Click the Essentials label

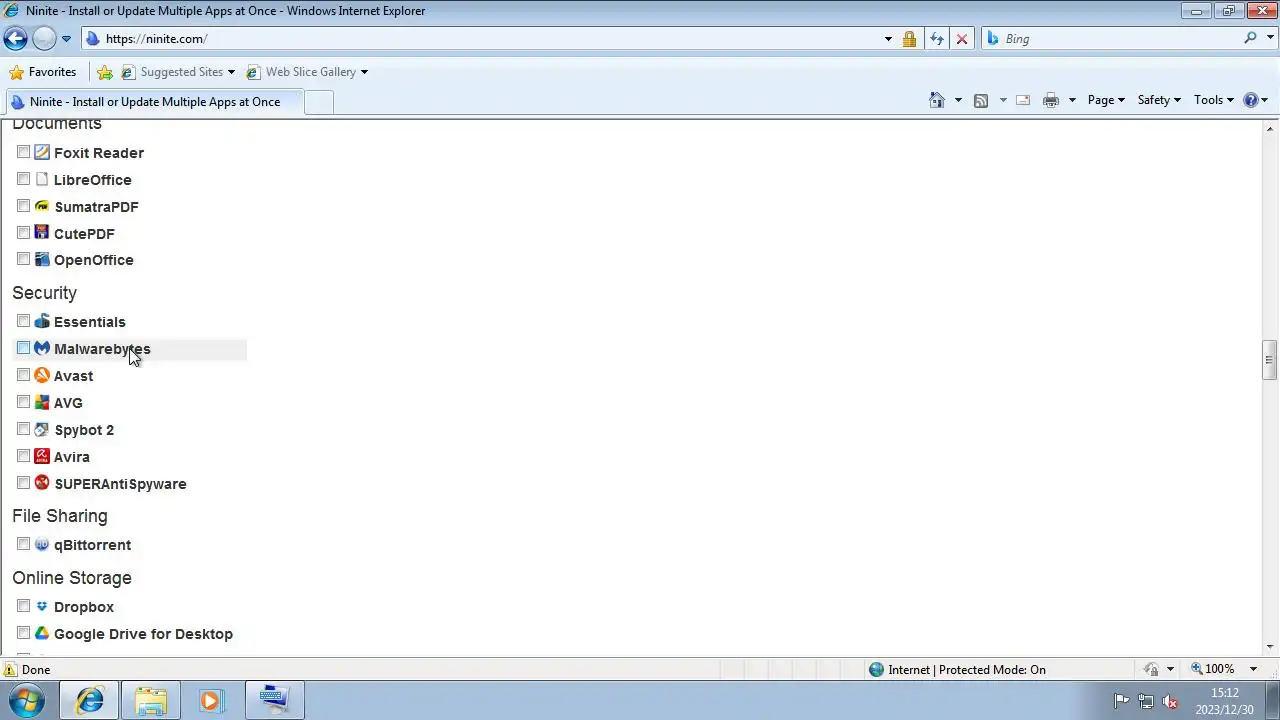90,322
